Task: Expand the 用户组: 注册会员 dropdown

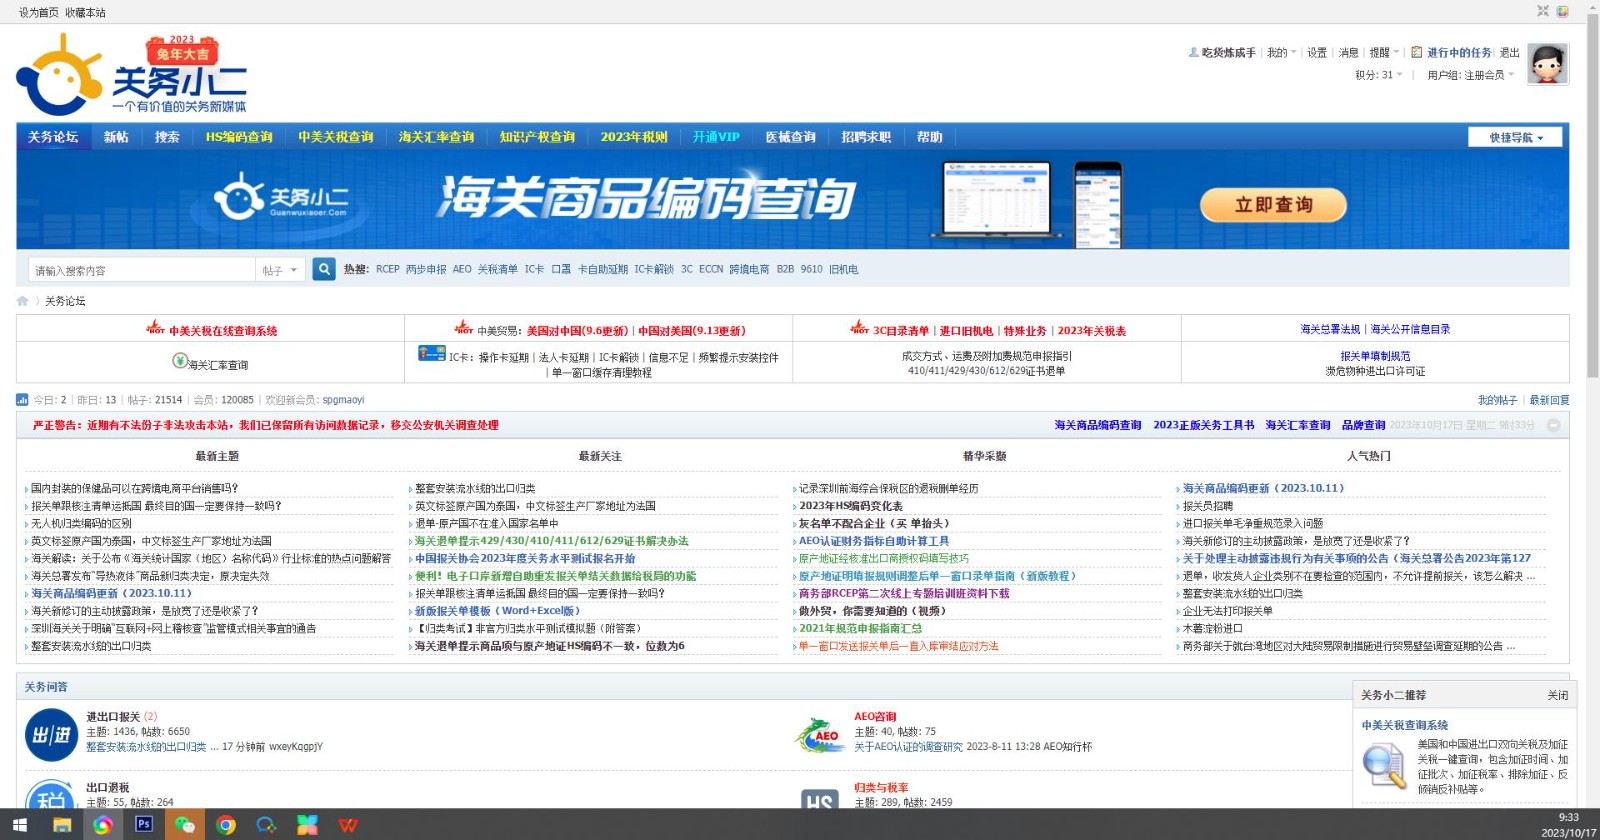Action: pyautogui.click(x=1471, y=75)
